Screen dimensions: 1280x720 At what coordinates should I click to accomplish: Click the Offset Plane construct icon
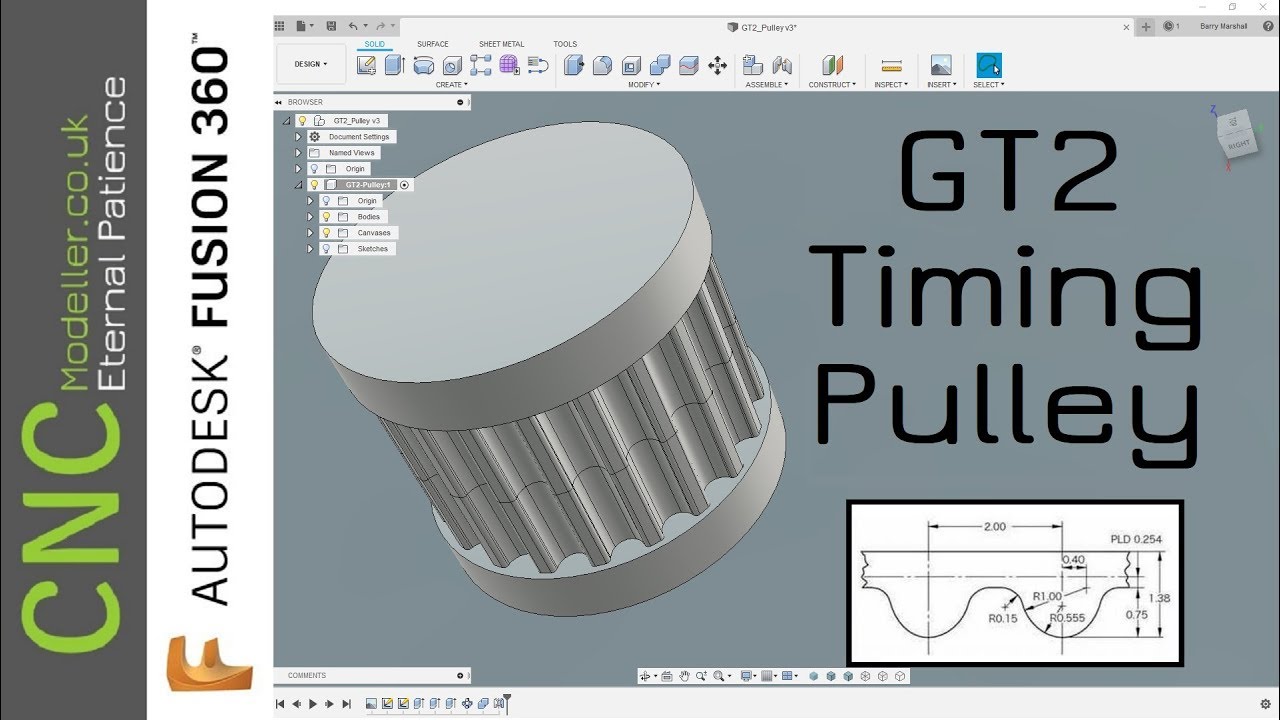[x=832, y=65]
